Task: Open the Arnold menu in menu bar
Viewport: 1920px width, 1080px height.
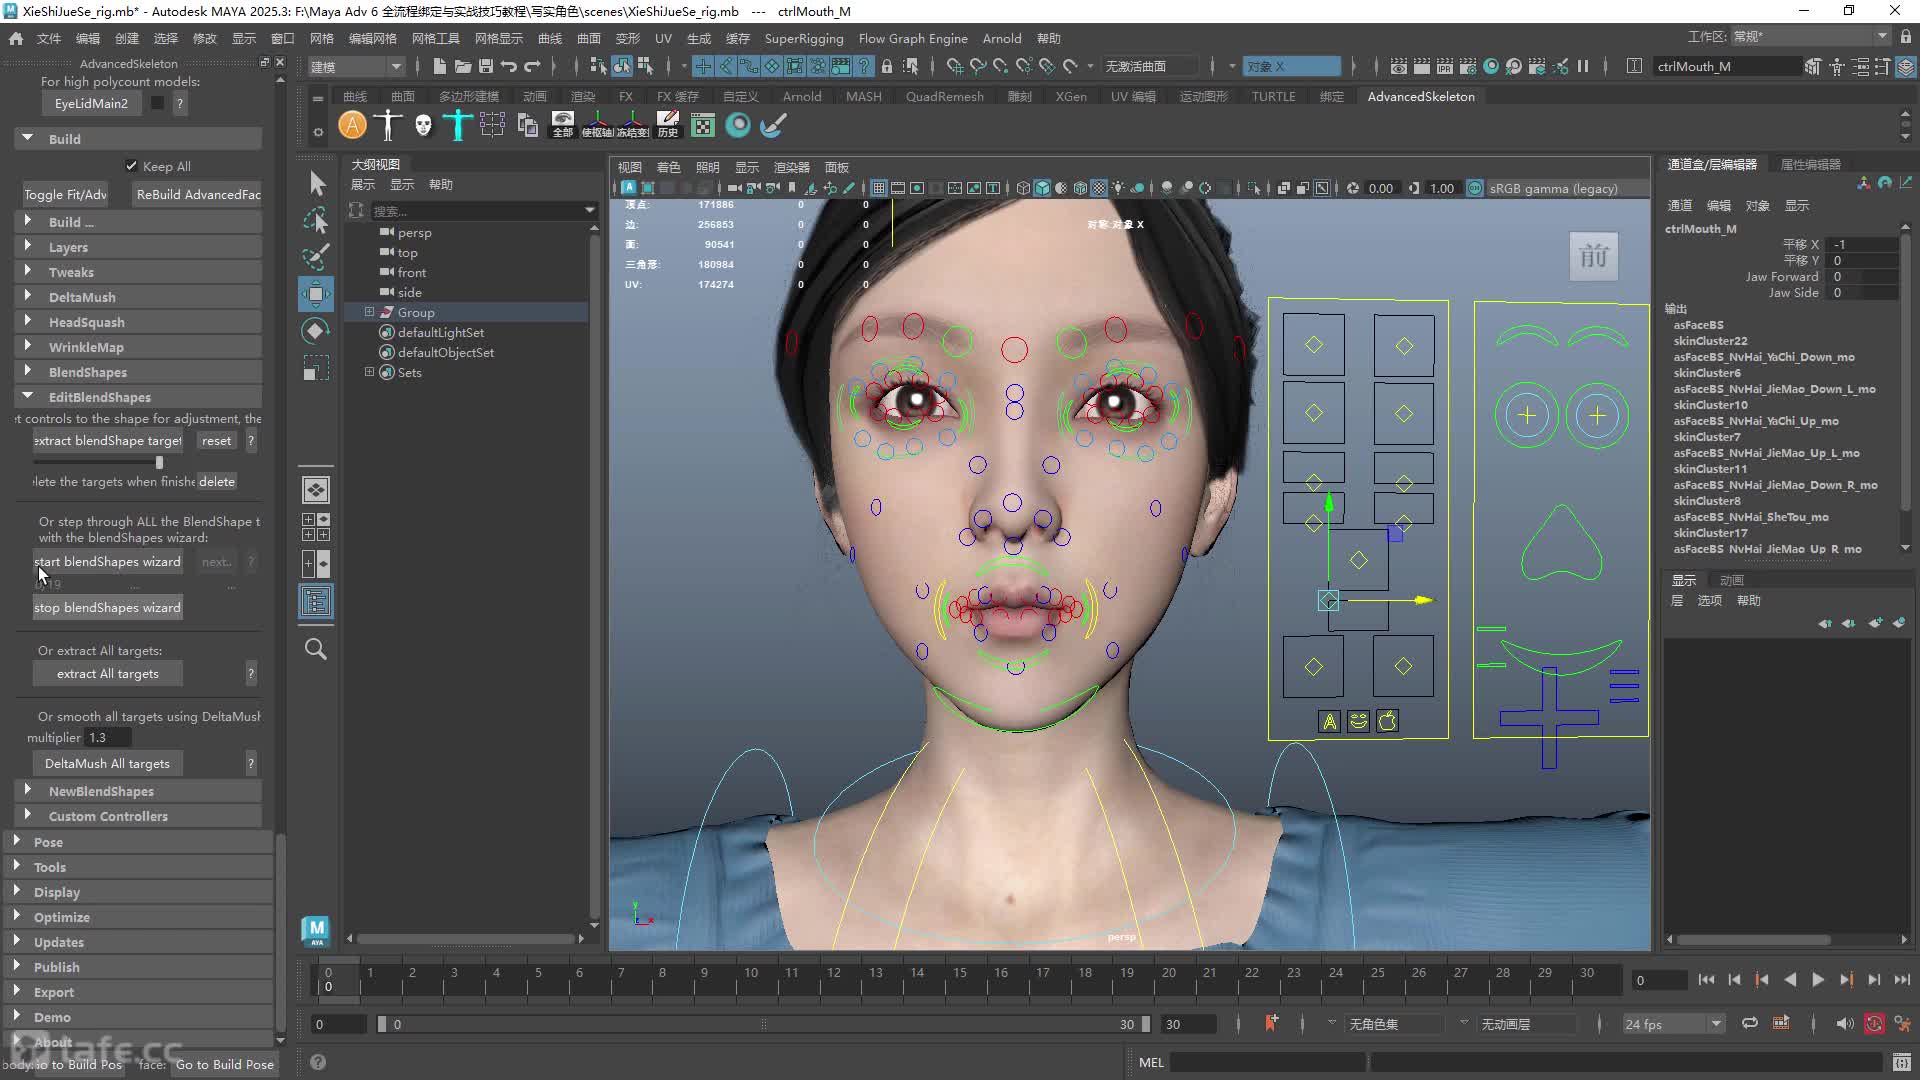Action: click(x=1002, y=38)
